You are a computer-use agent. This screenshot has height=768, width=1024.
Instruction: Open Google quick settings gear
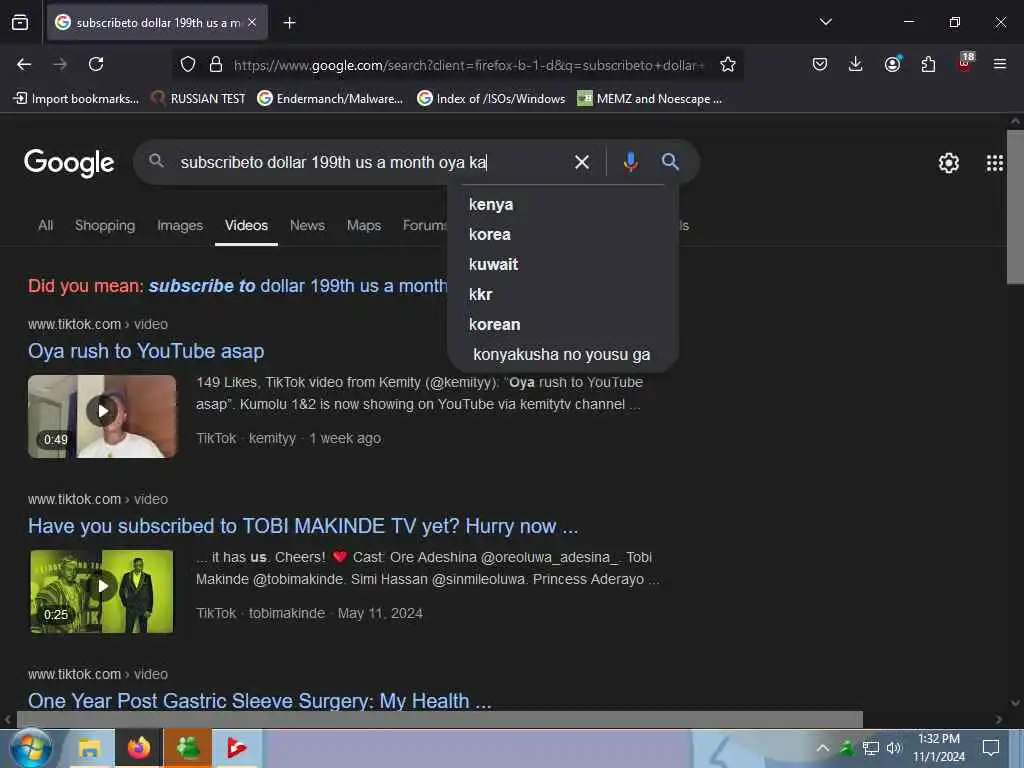[x=948, y=163]
